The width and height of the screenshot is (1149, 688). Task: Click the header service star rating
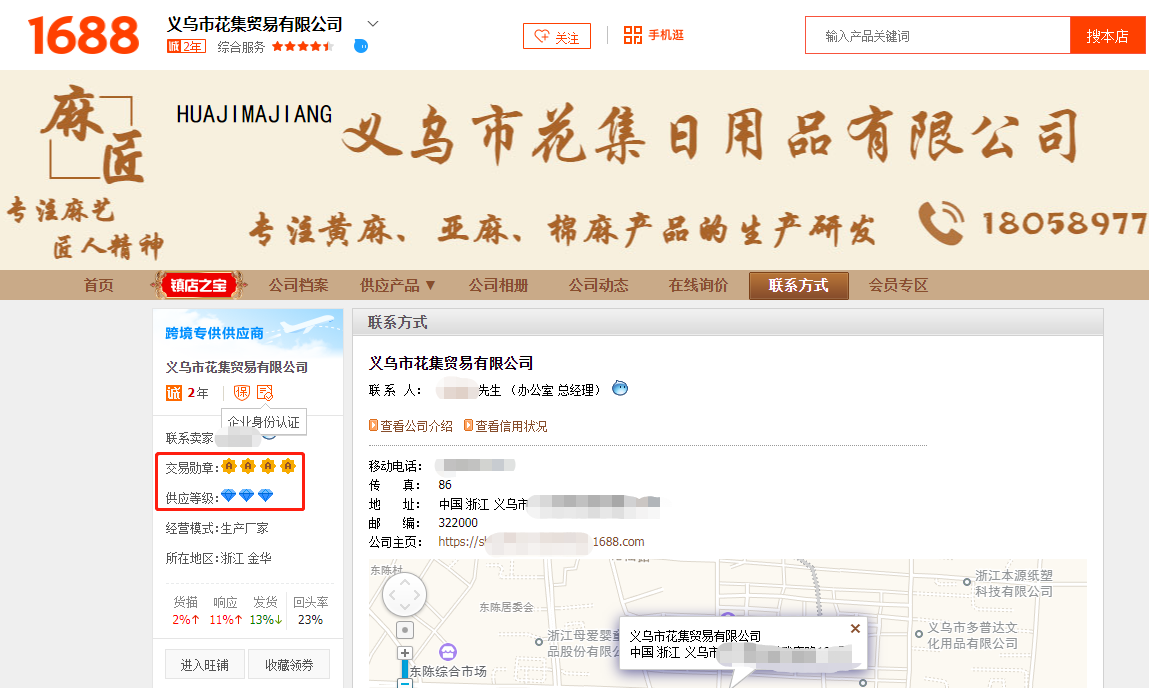point(303,46)
